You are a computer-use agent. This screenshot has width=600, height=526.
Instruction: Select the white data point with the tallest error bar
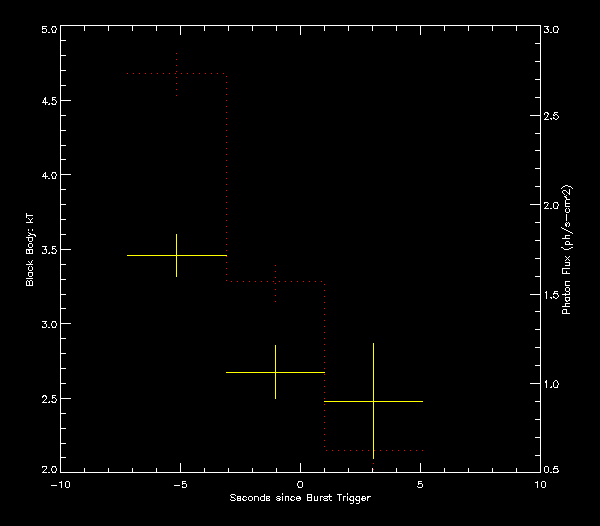coord(373,401)
